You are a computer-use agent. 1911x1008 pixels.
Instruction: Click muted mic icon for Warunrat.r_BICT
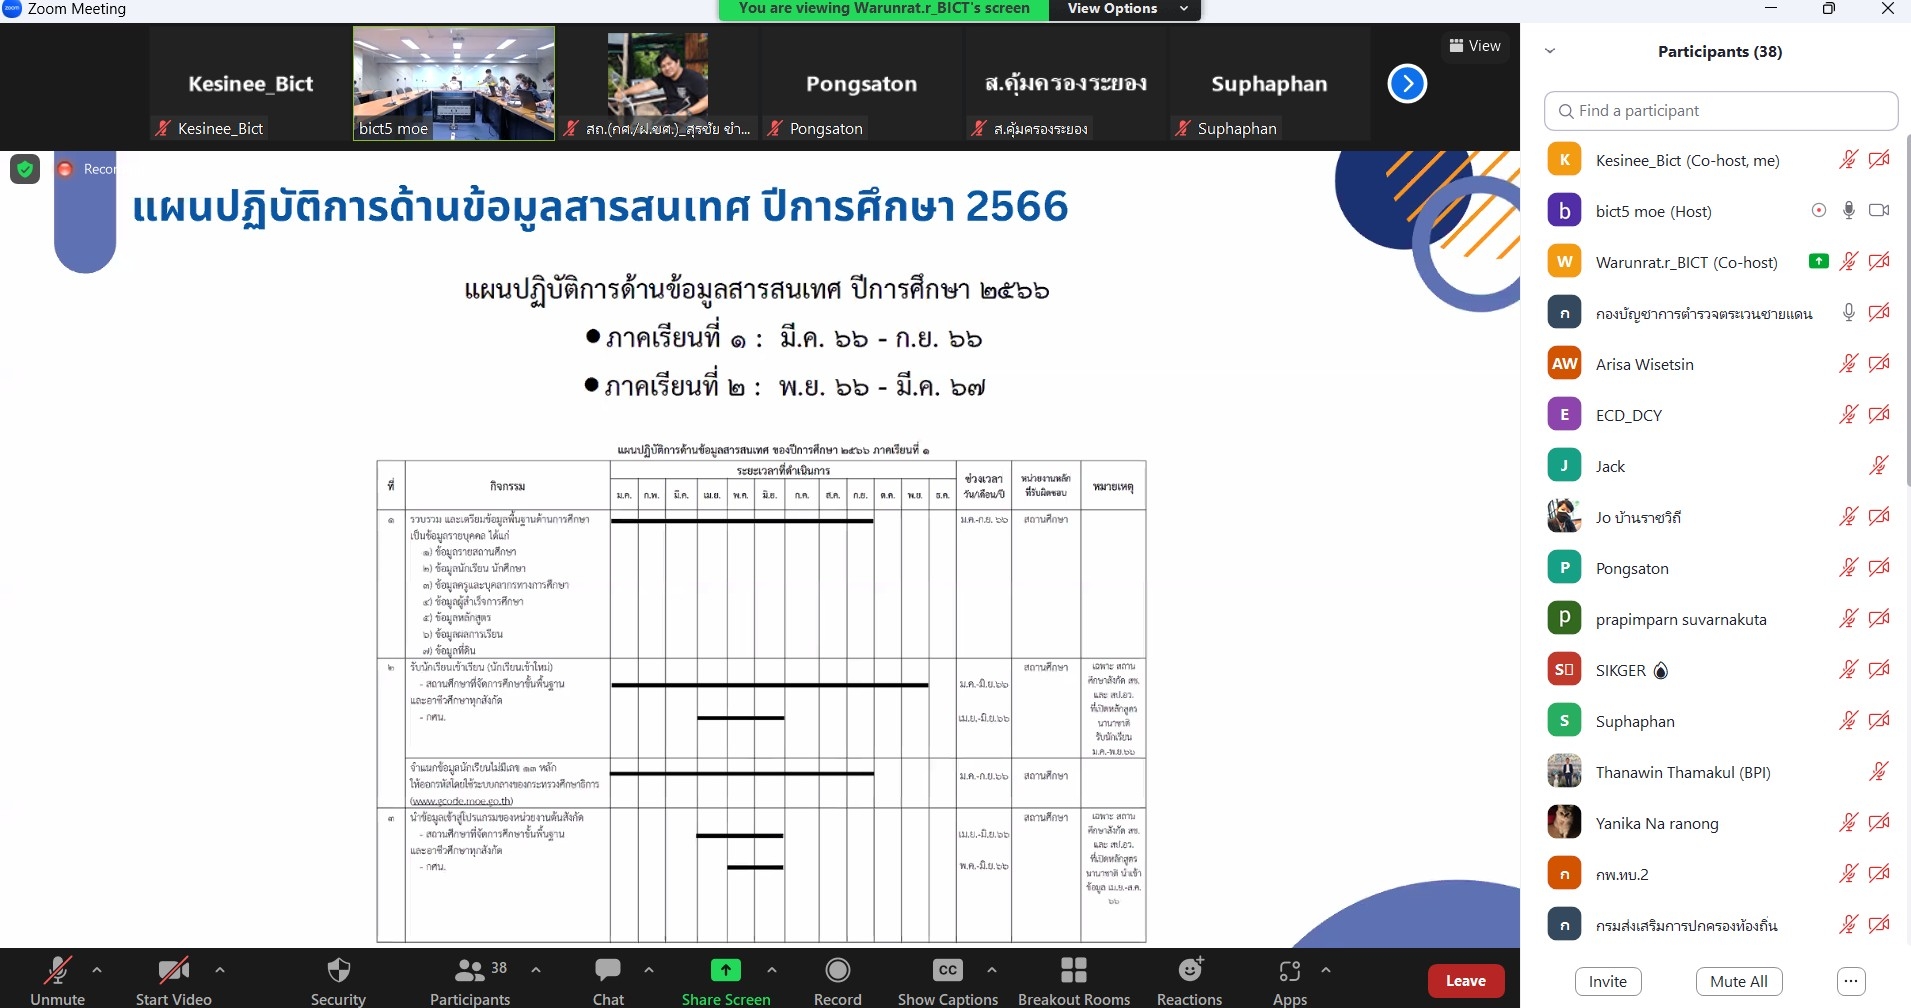point(1848,262)
